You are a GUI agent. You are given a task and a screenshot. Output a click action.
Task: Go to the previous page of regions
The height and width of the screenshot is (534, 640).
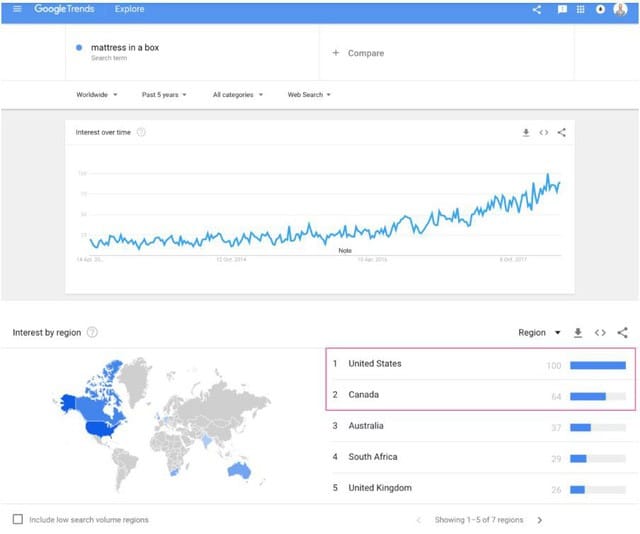click(x=418, y=520)
